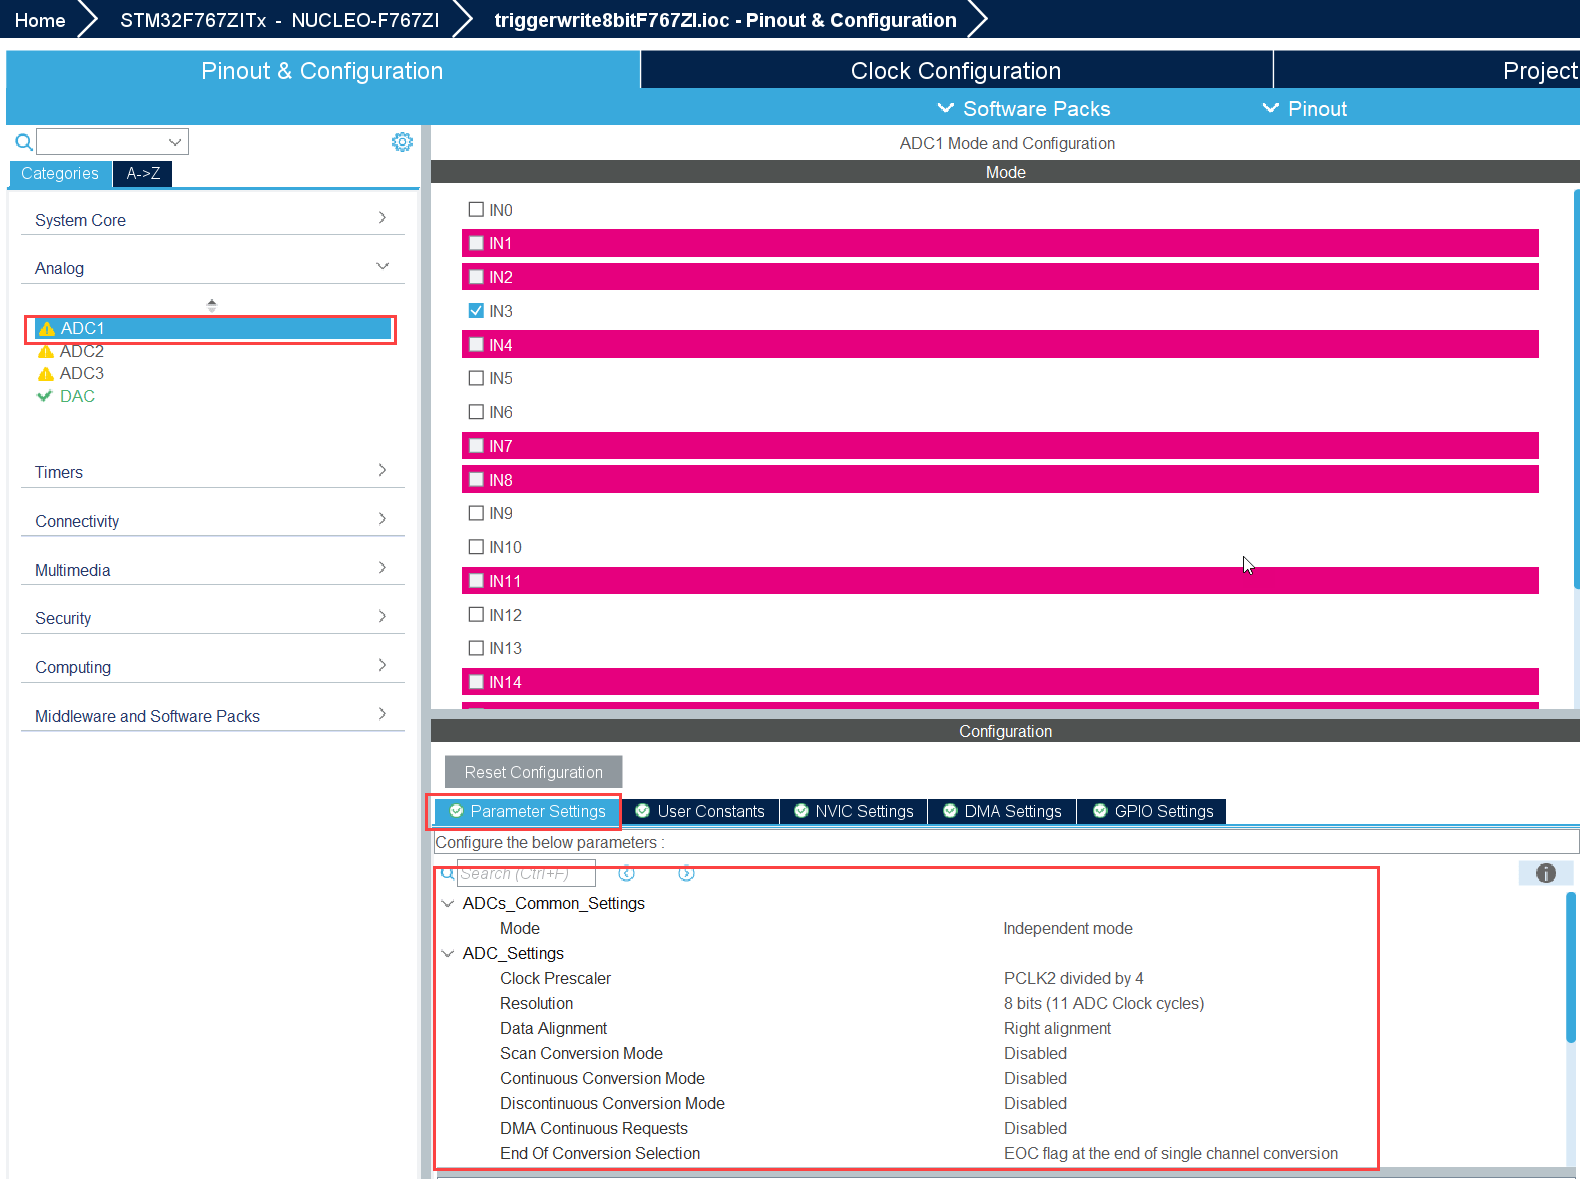The width and height of the screenshot is (1580, 1179).
Task: Select ADC2 with warning icon
Action: pyautogui.click(x=81, y=351)
